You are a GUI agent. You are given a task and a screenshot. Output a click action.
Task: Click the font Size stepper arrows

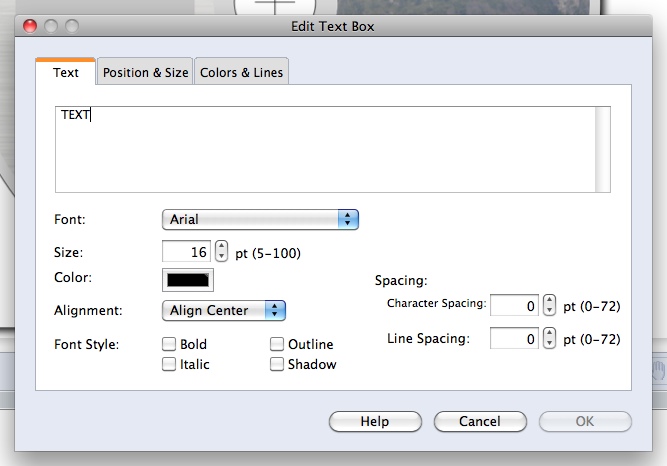(x=222, y=253)
